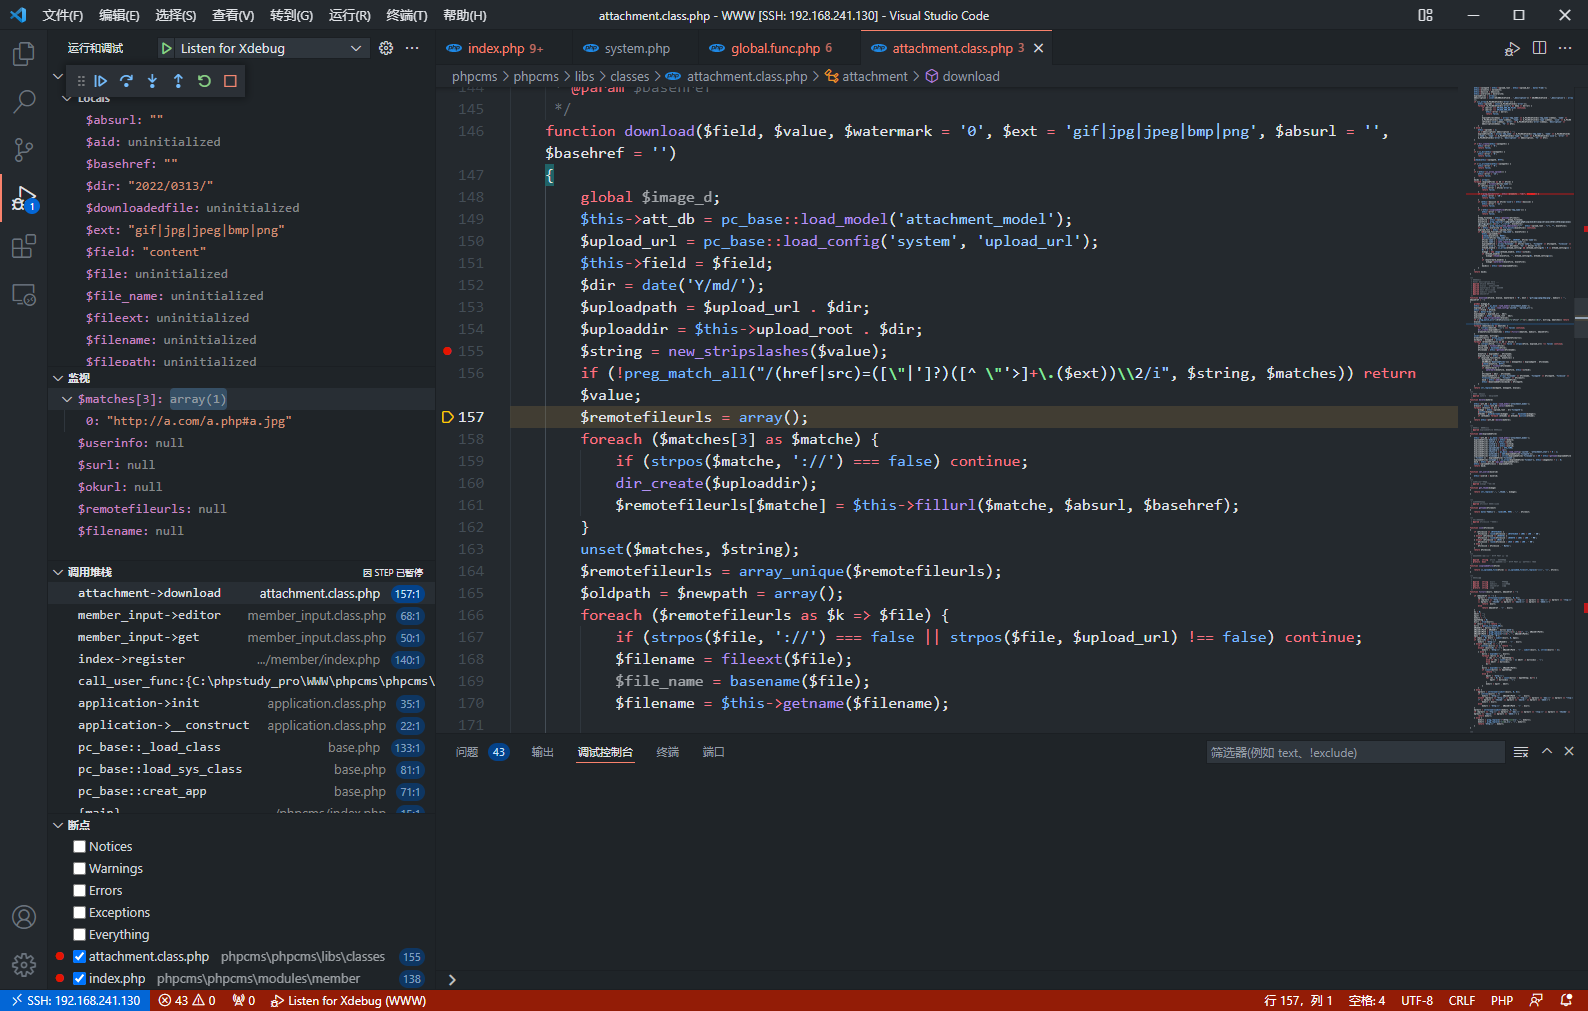1588x1011 pixels.
Task: Select the member_input->editor call stack frame
Action: coord(149,615)
